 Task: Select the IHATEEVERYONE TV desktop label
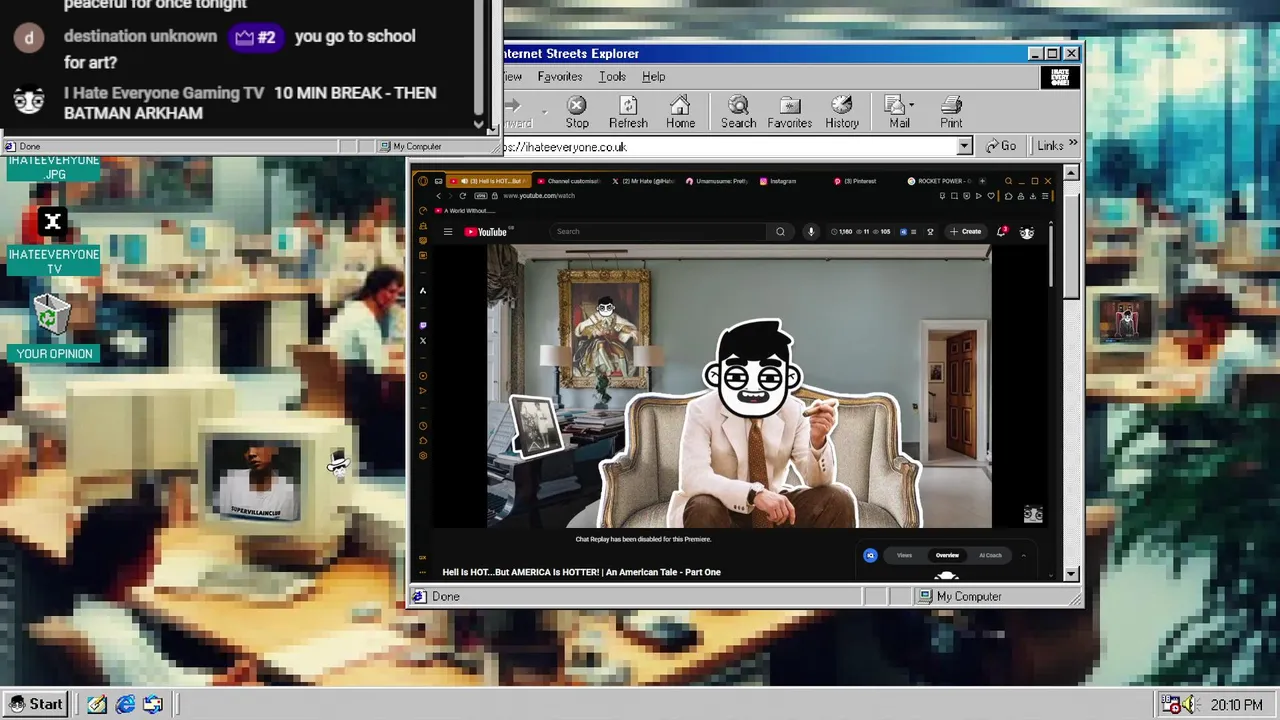pyautogui.click(x=54, y=261)
